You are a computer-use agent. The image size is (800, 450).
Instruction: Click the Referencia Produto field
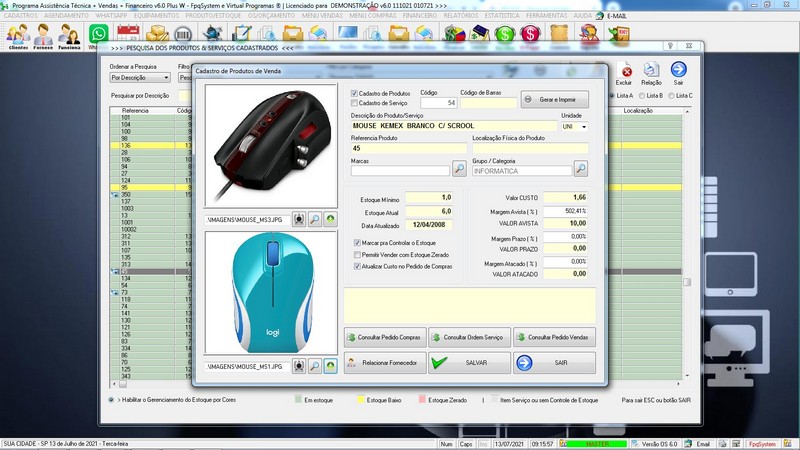tap(409, 148)
